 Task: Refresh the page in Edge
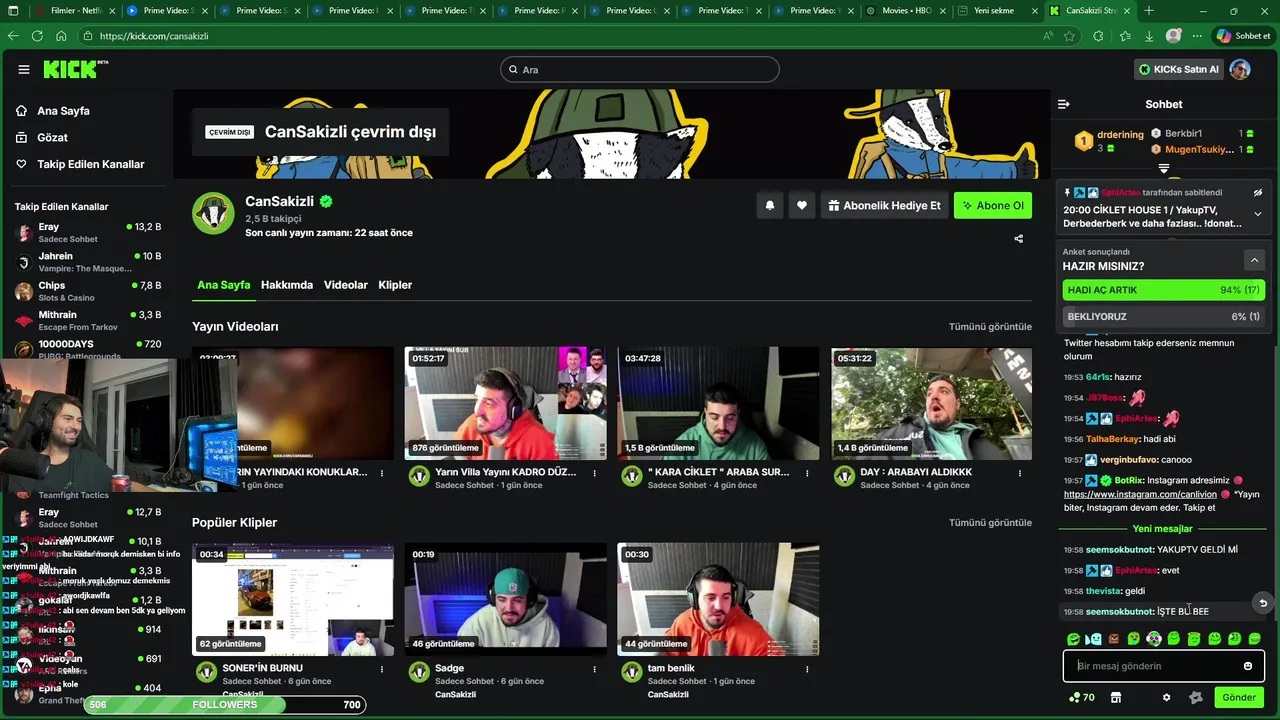37,35
